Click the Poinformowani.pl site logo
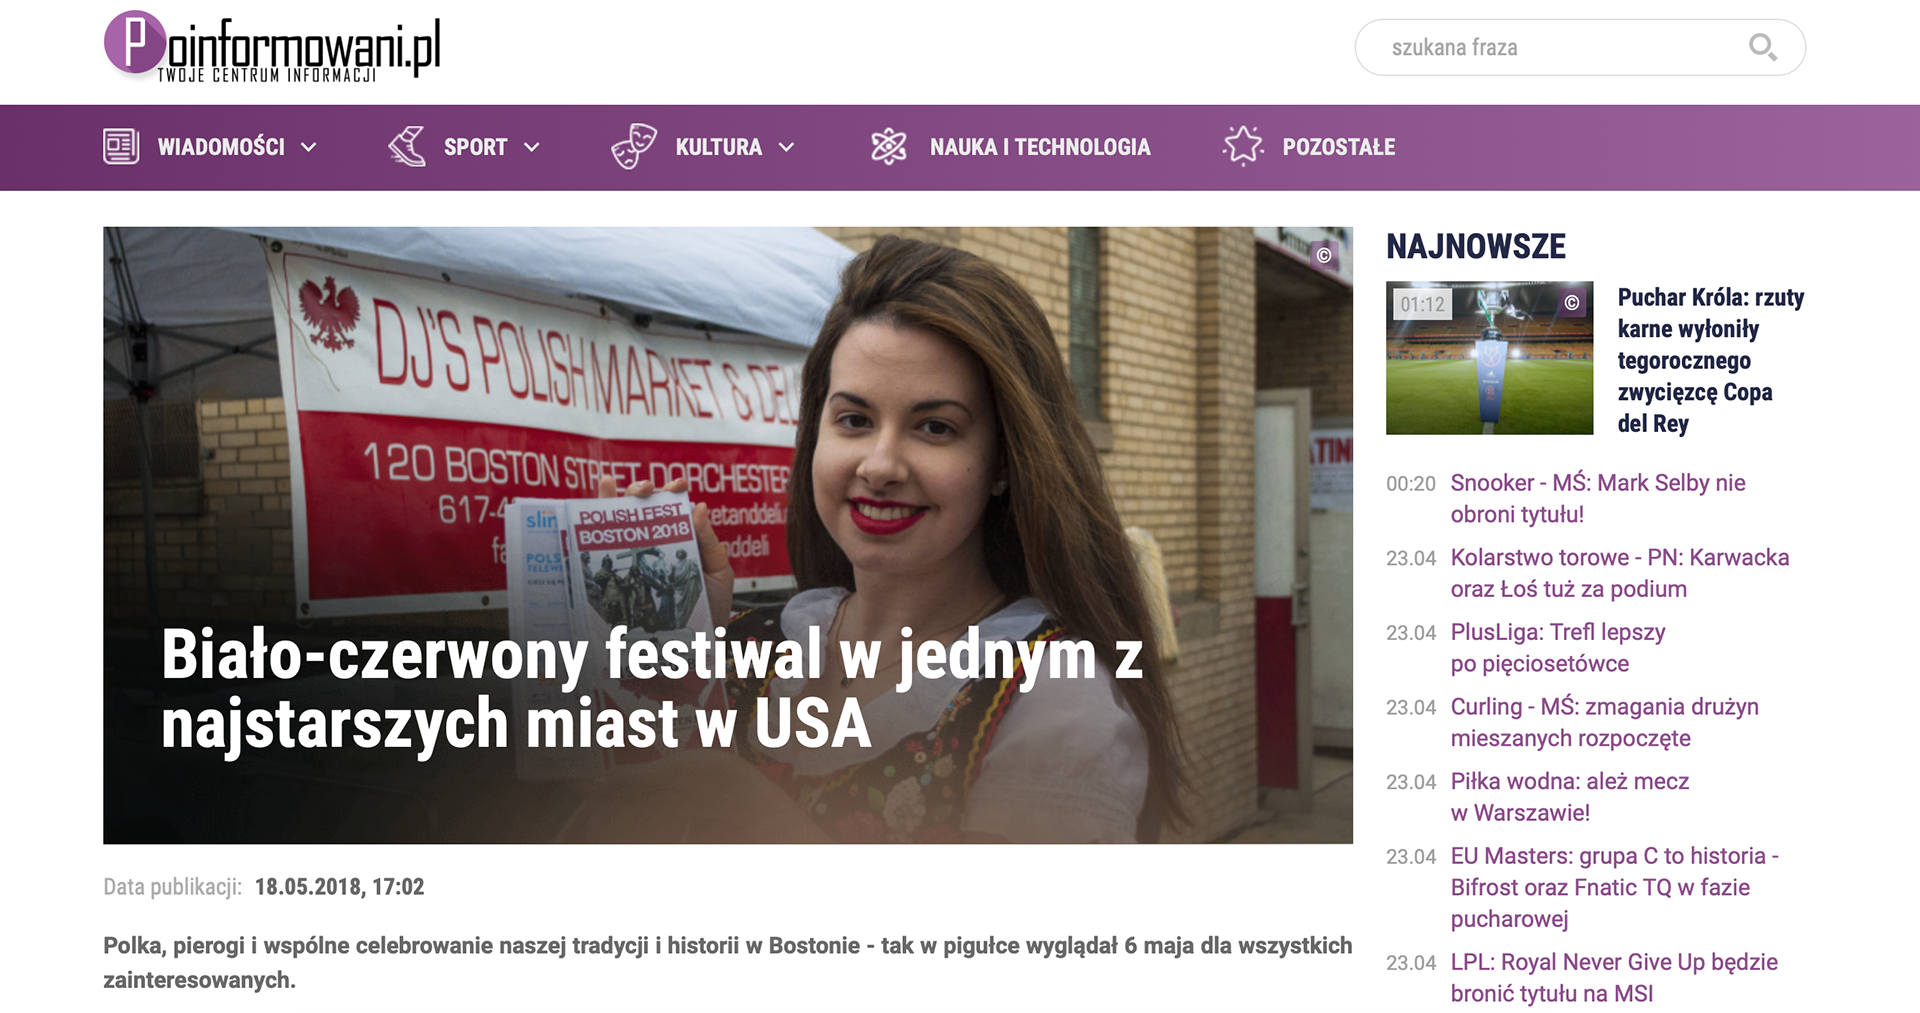The width and height of the screenshot is (1920, 1013). pos(272,46)
